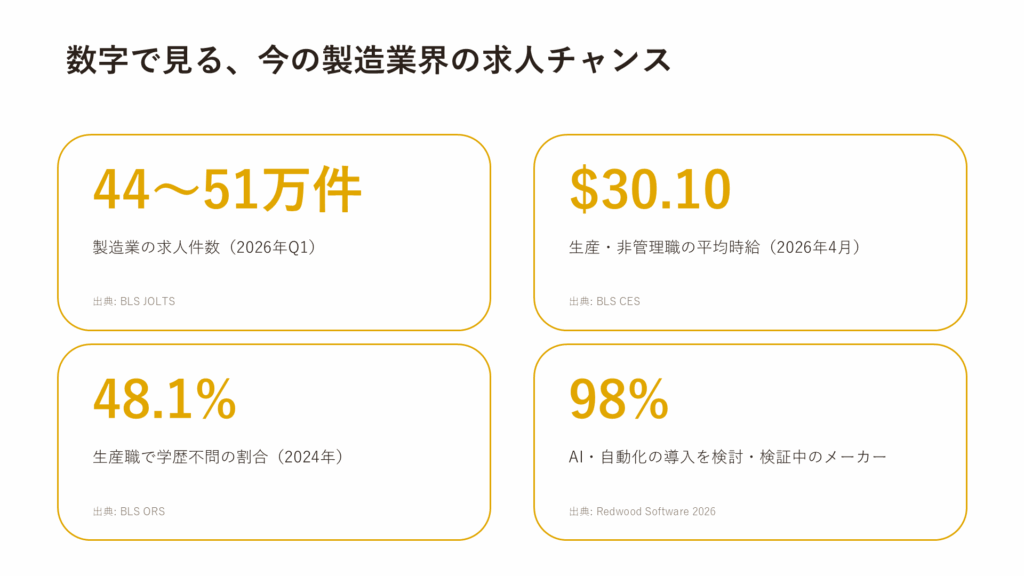Viewport: 1024px width, 576px height.
Task: Select the top-left job openings card
Action: point(274,232)
